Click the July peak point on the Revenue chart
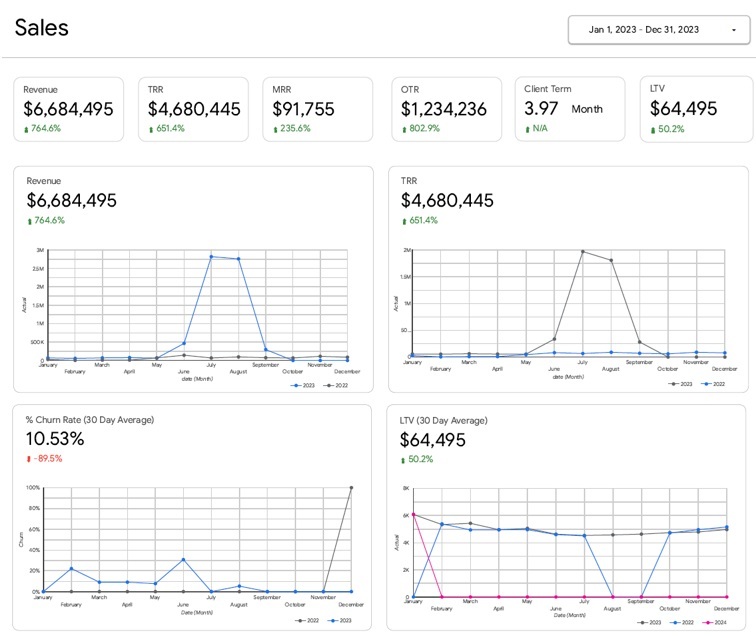Screen dimensions: 756x636 tap(211, 257)
